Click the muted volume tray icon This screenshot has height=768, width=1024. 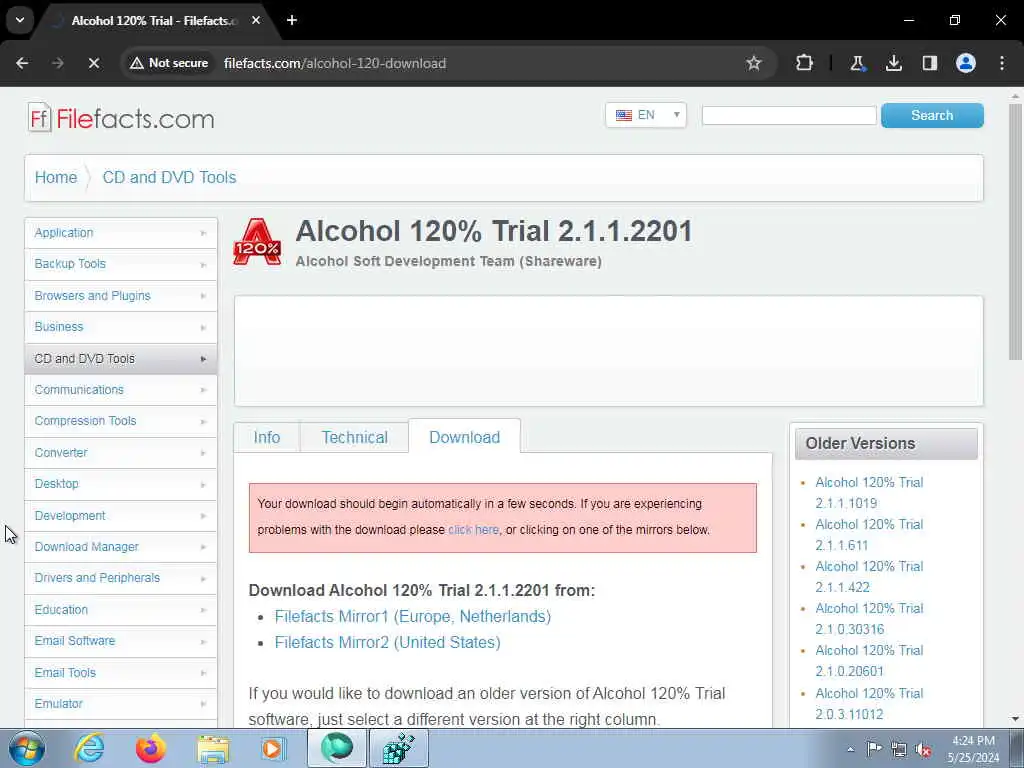point(923,749)
